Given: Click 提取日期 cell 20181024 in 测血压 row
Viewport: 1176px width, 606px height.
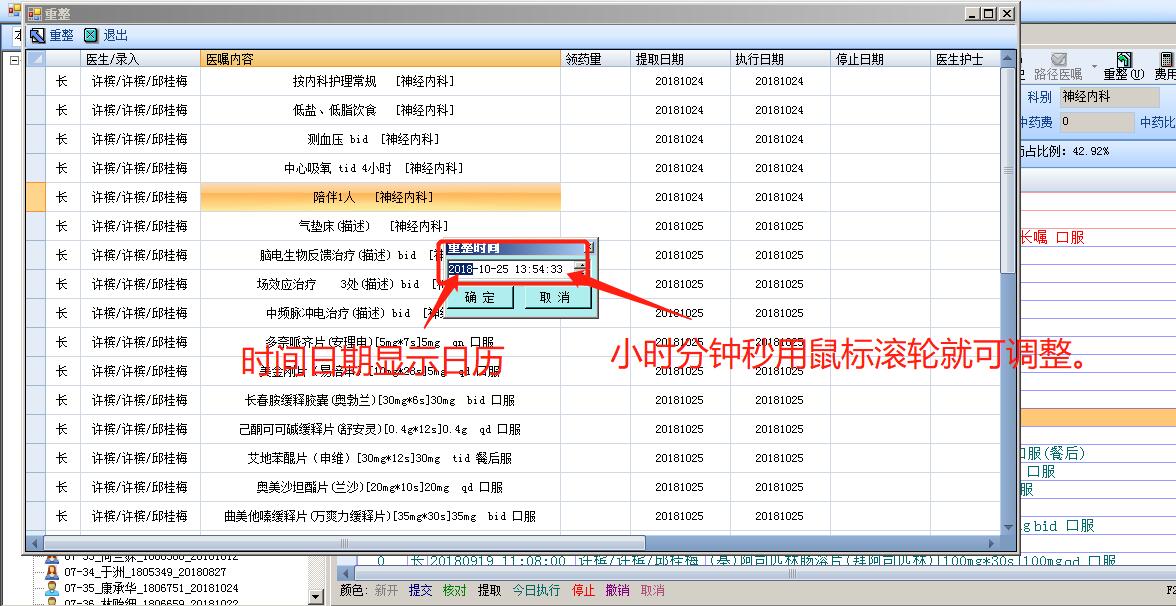Looking at the screenshot, I should pos(680,140).
